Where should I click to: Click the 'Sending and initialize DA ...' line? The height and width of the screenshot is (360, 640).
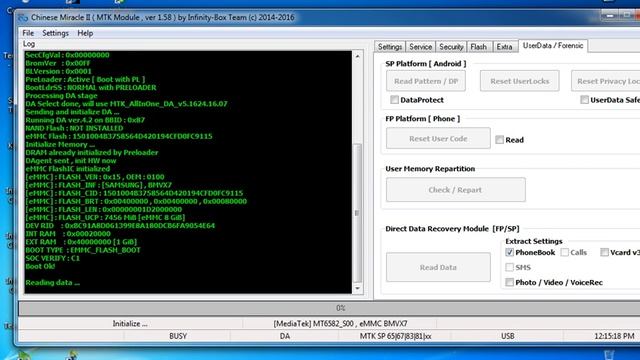click(x=72, y=111)
